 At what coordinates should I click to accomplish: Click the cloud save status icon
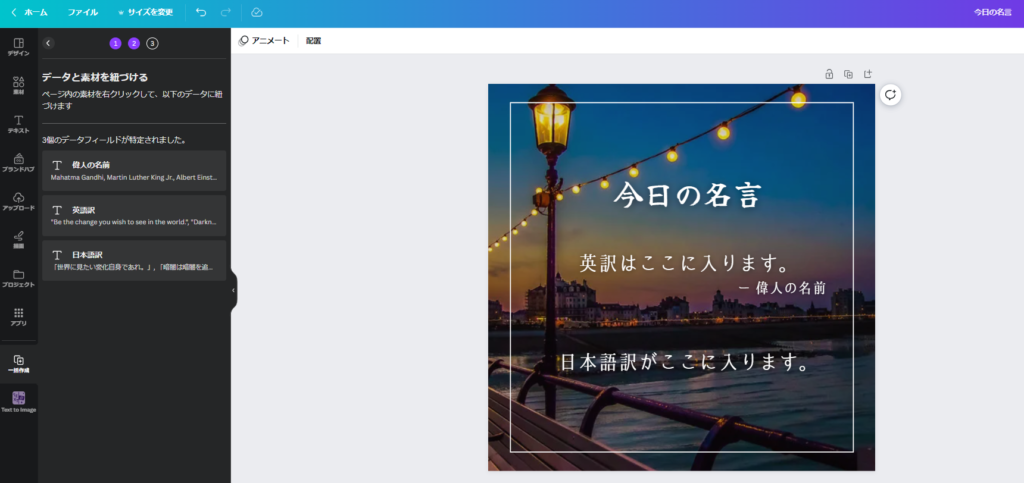(x=256, y=12)
